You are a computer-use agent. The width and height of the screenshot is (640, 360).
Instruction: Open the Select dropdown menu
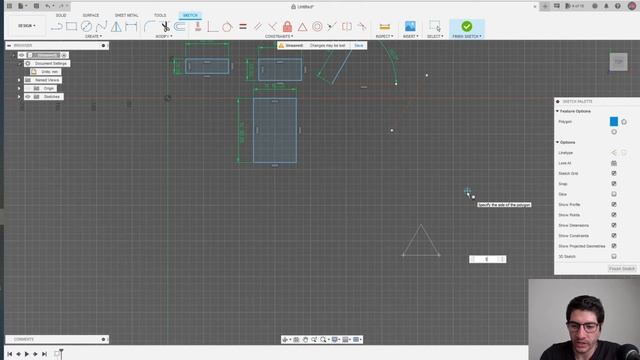435,36
